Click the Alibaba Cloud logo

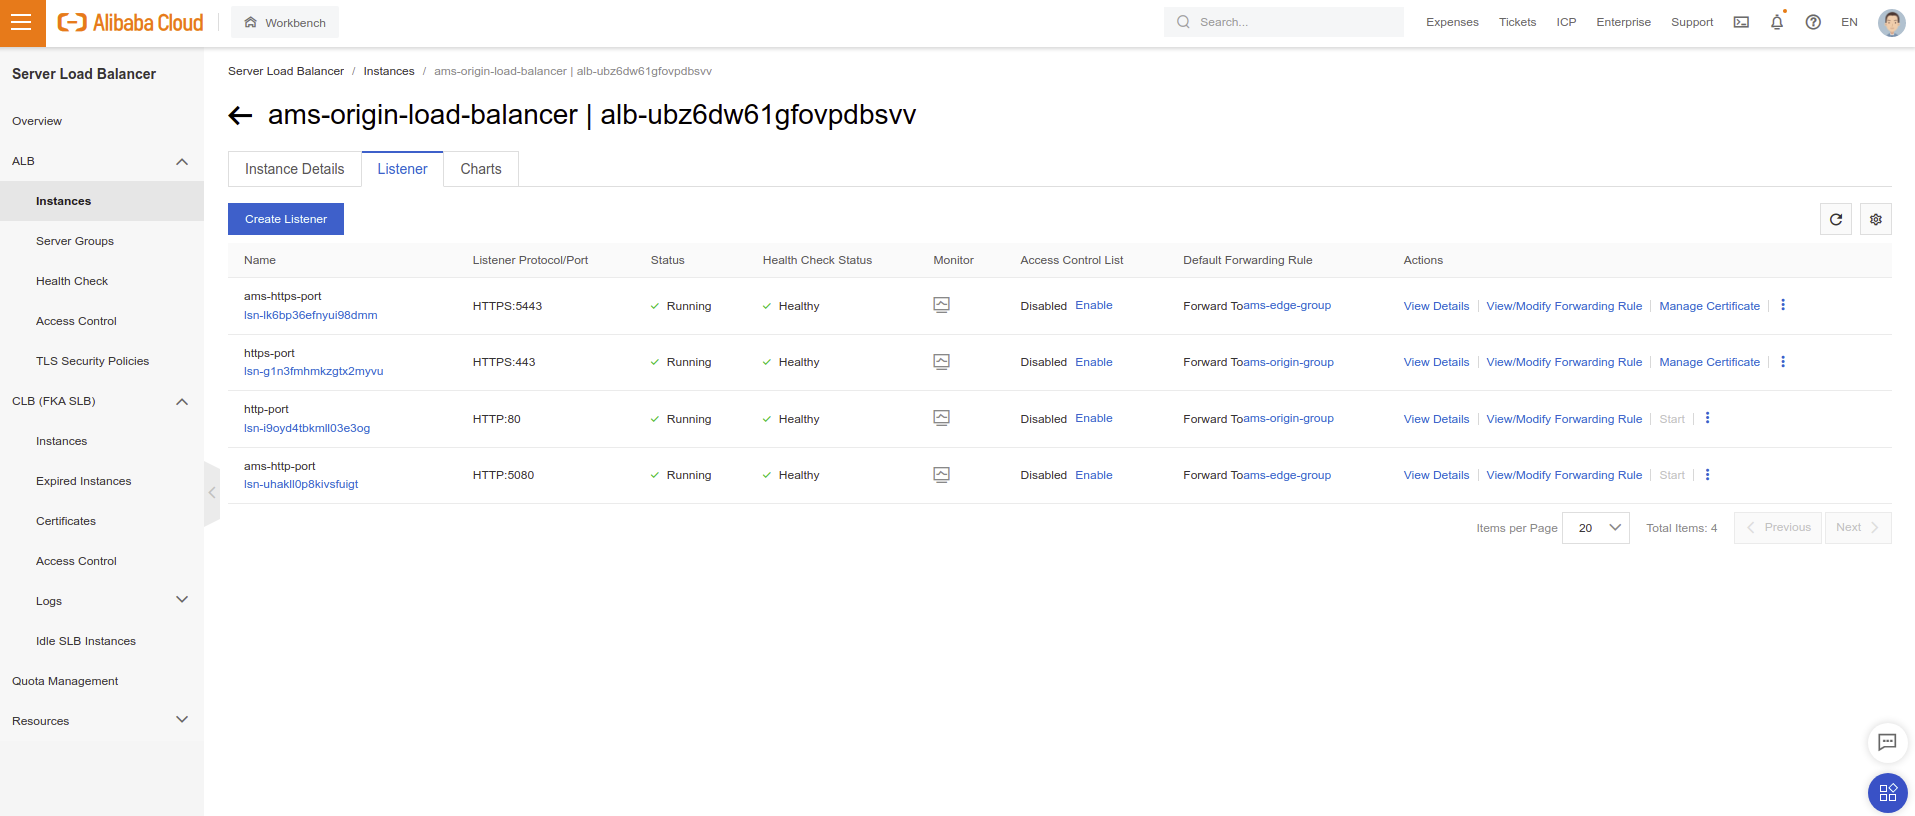tap(130, 22)
